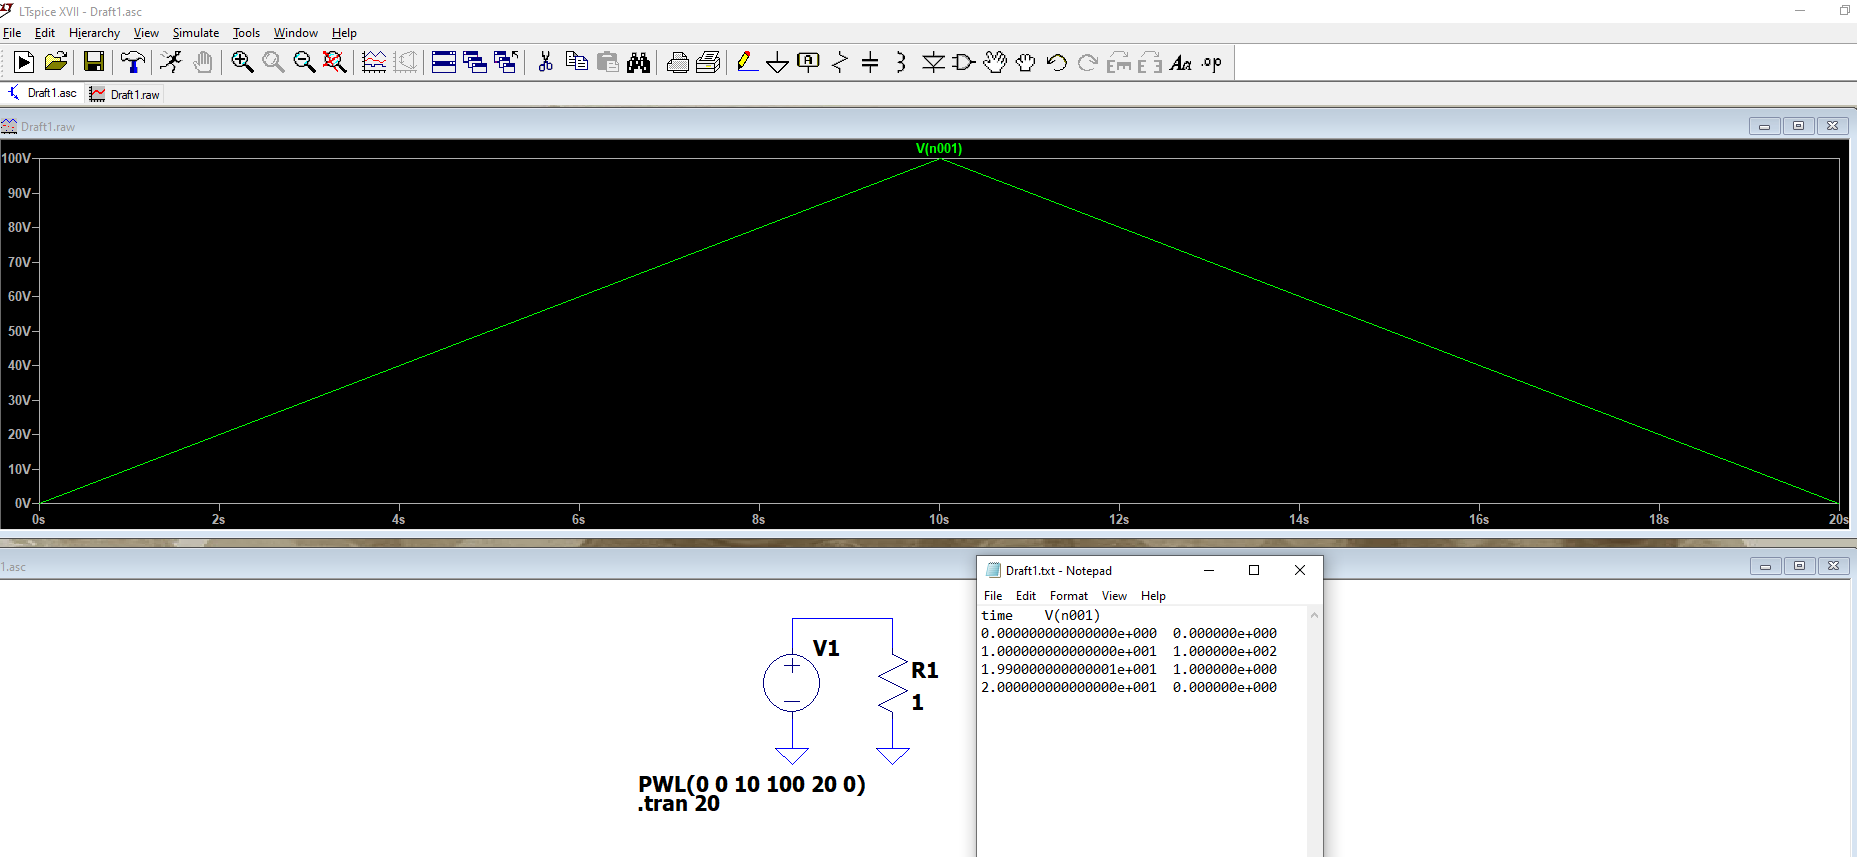Viewport: 1857px width, 857px height.
Task: Click the 1.000000e+002 value in Notepad
Action: (1224, 651)
